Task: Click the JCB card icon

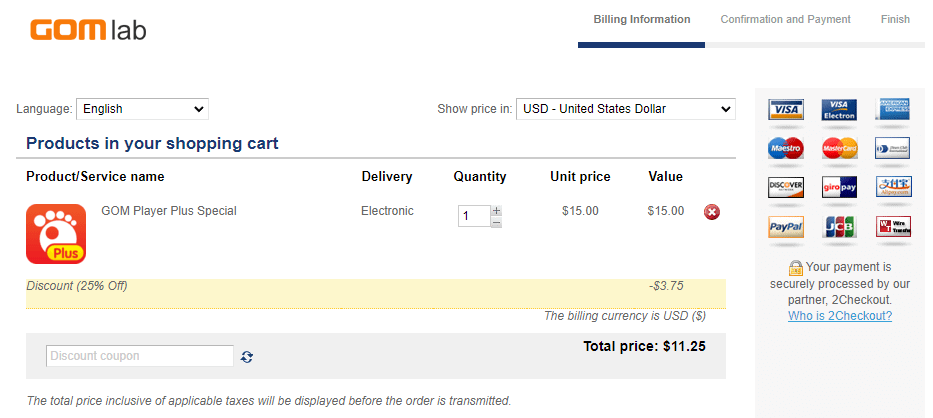Action: (x=840, y=226)
